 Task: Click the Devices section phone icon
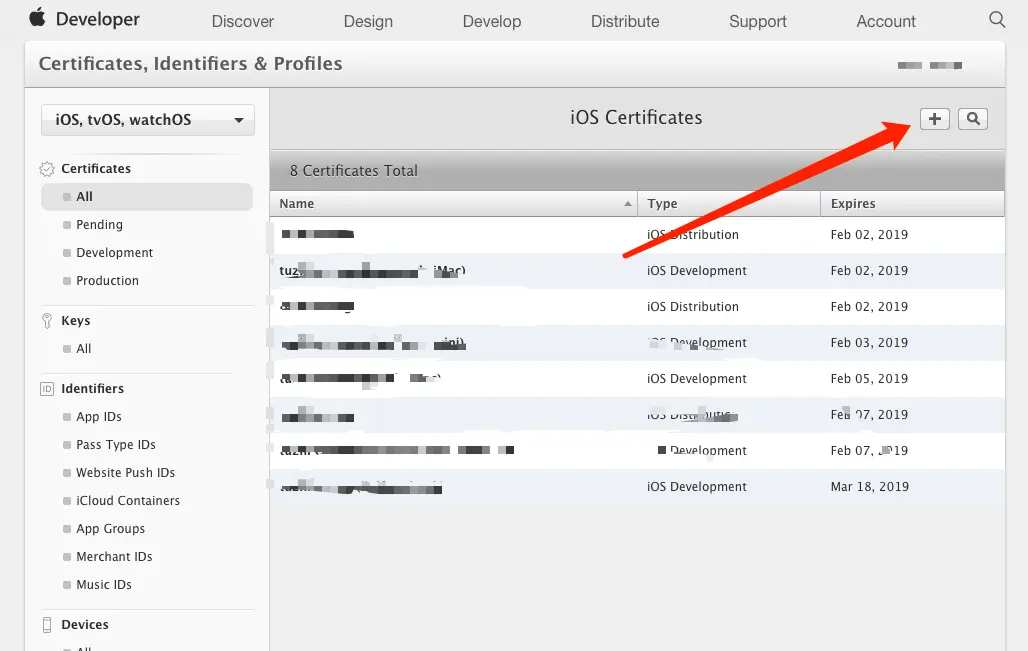47,625
